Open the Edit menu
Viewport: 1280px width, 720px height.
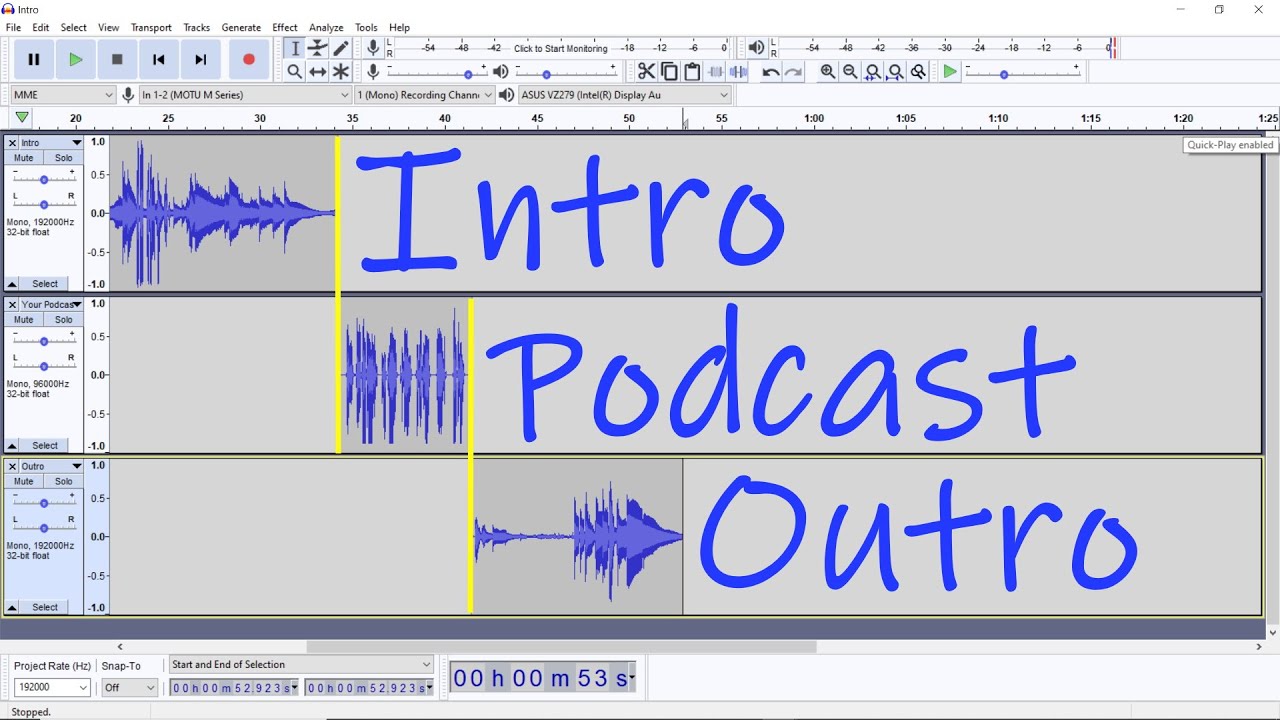coord(41,28)
